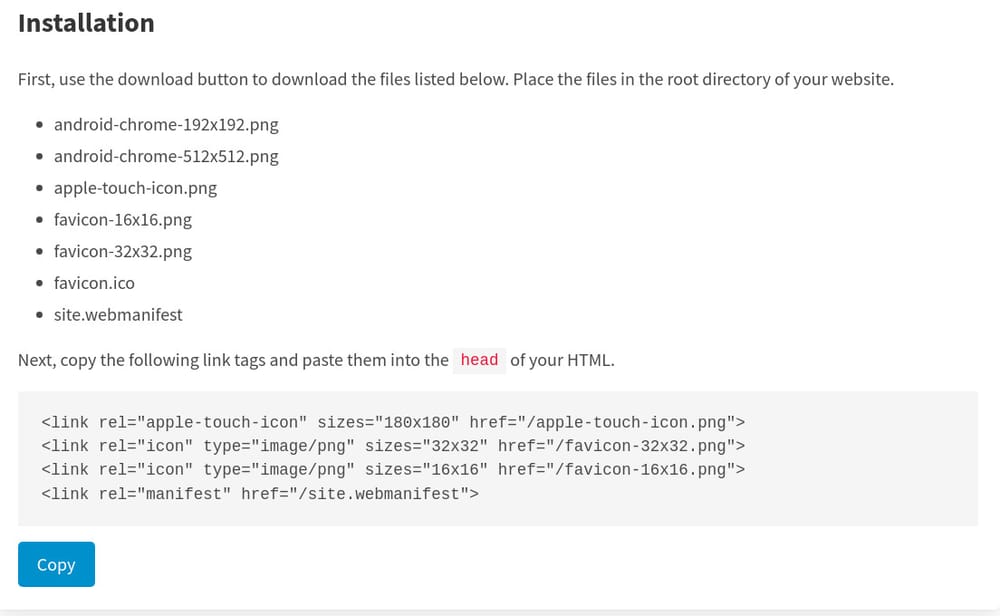Screen dimensions: 1000x616
Task: Select favicon.ico in the file list
Action: 94,283
